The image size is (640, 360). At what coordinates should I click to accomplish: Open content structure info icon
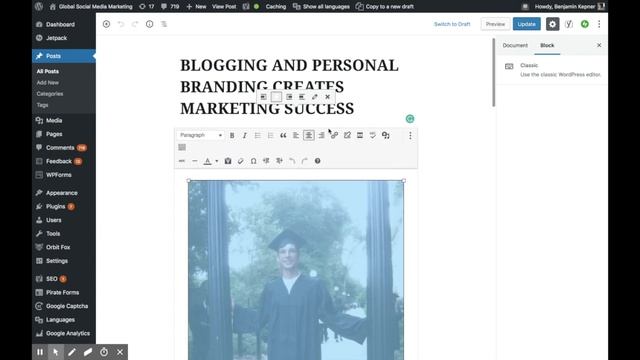[150, 24]
